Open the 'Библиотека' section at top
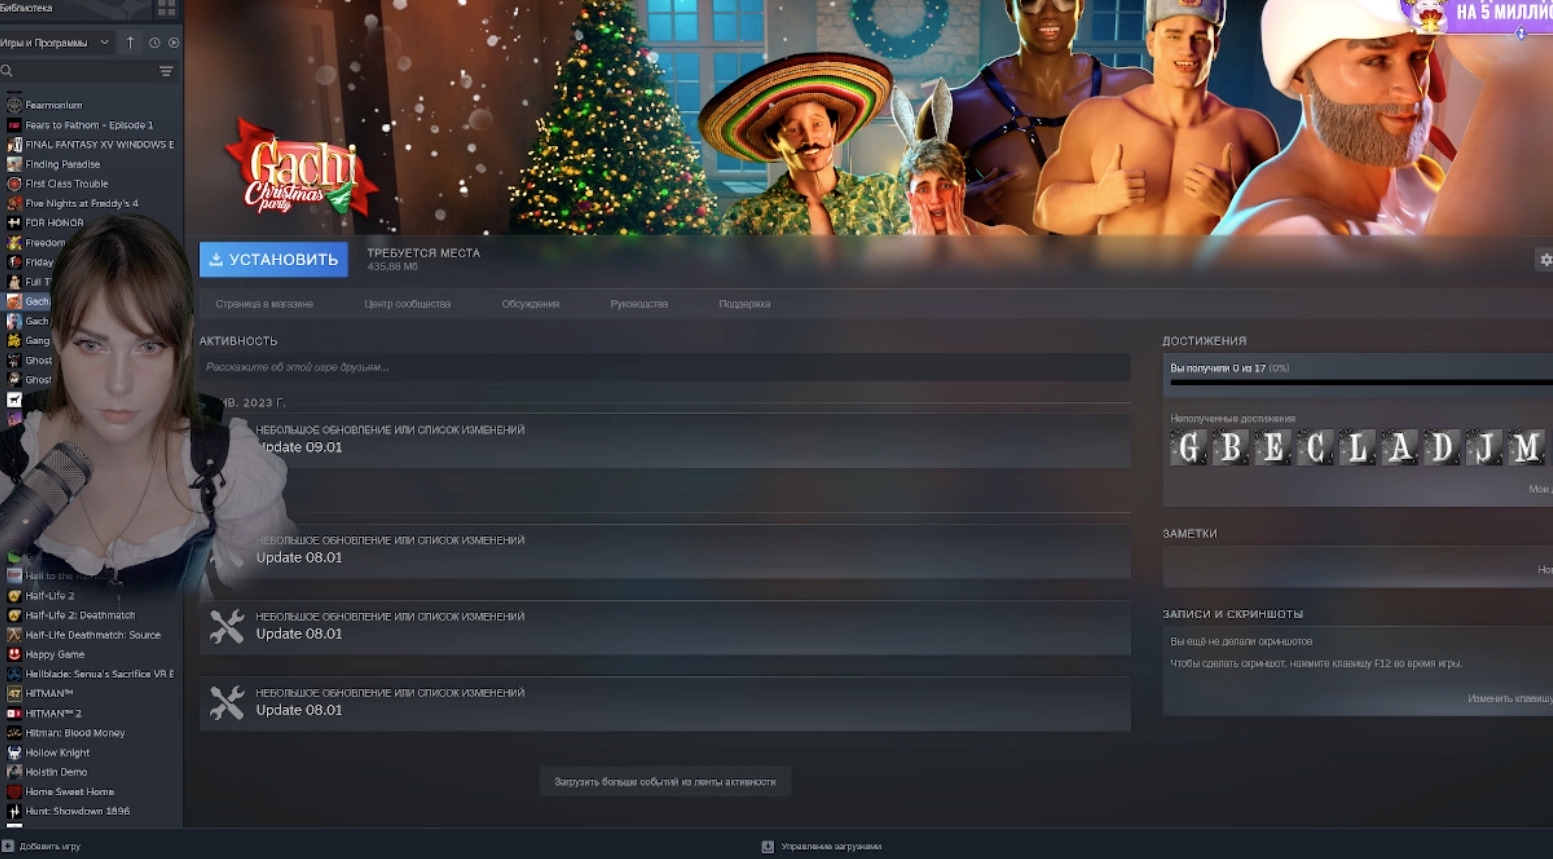This screenshot has width=1553, height=859. click(27, 8)
